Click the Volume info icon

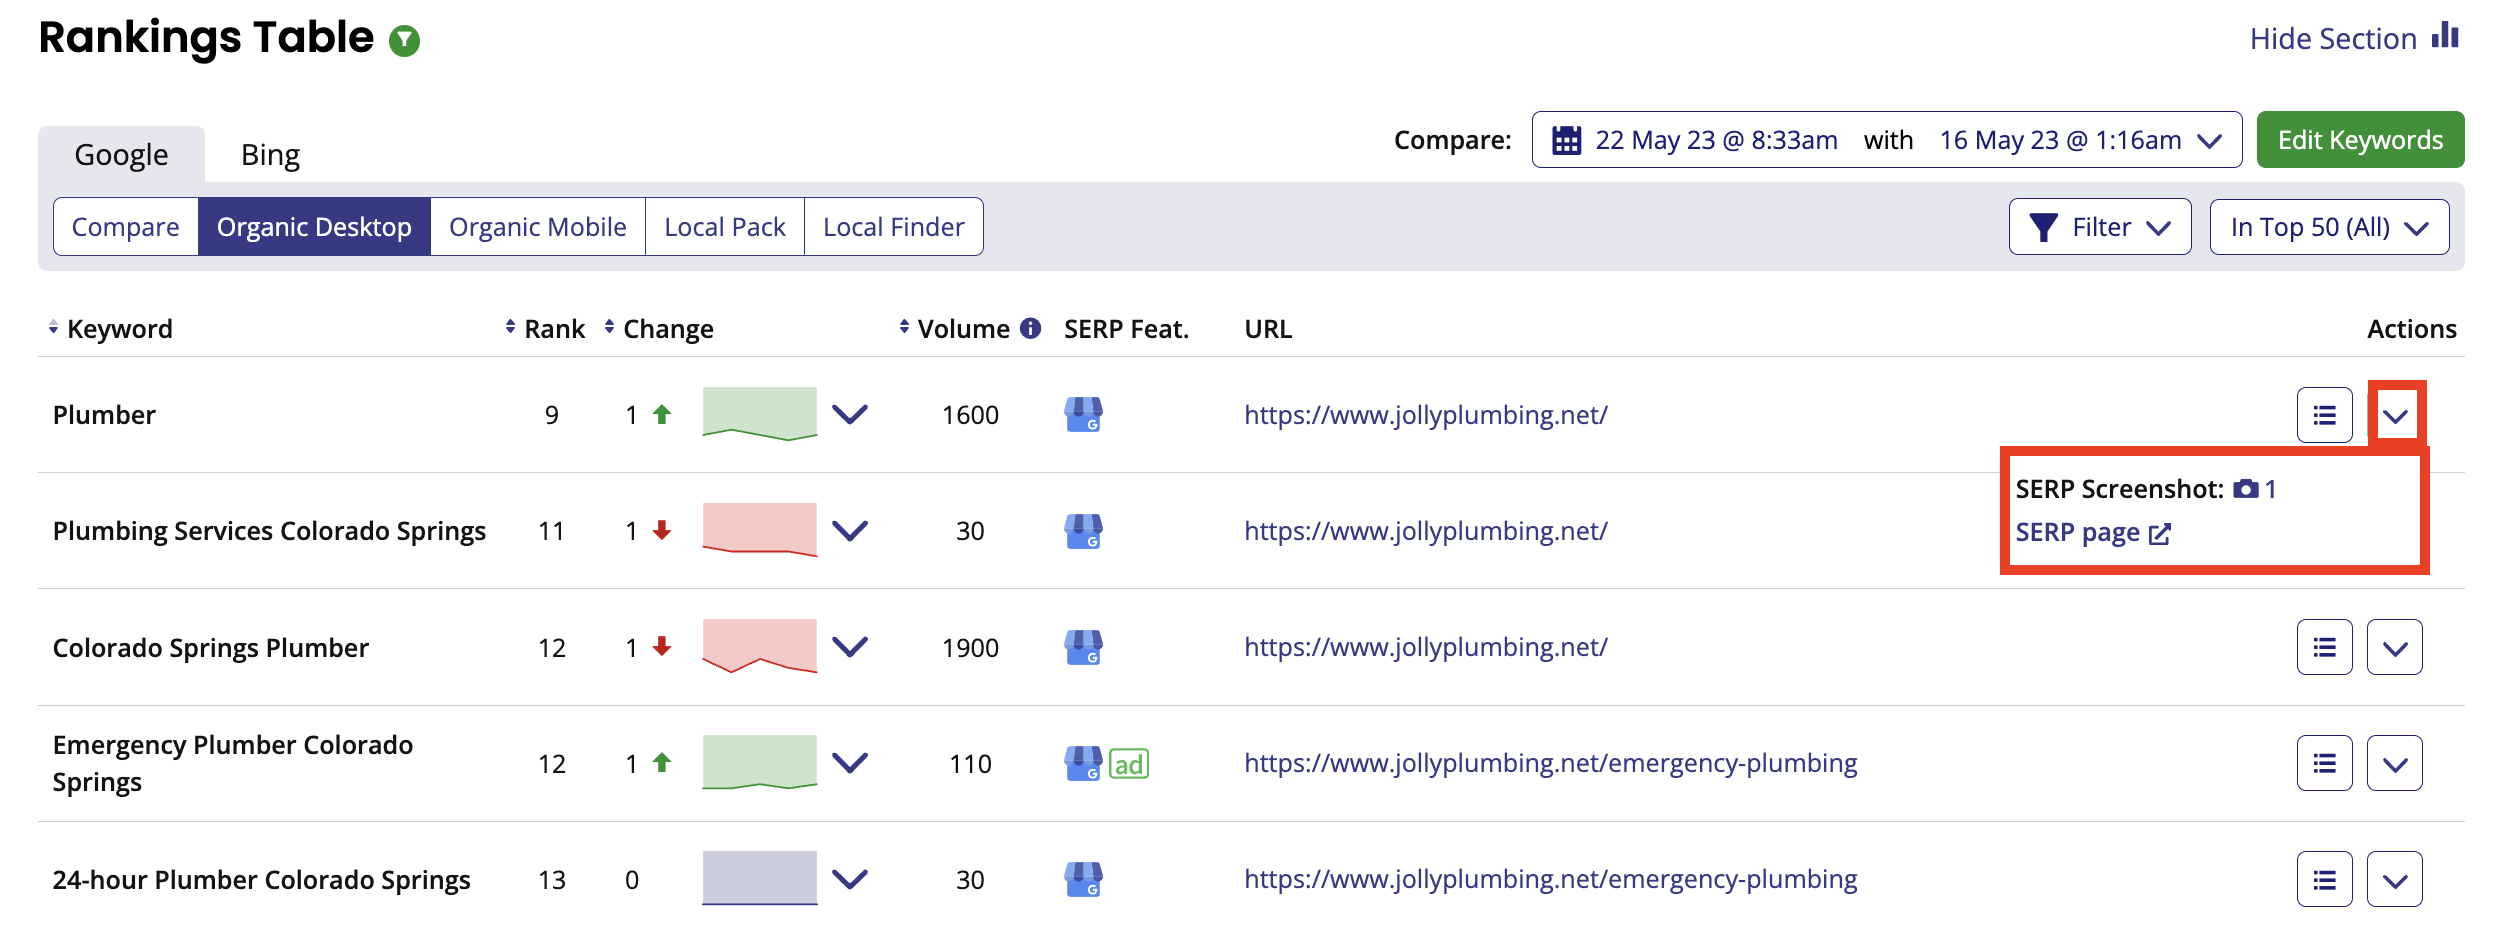1030,328
